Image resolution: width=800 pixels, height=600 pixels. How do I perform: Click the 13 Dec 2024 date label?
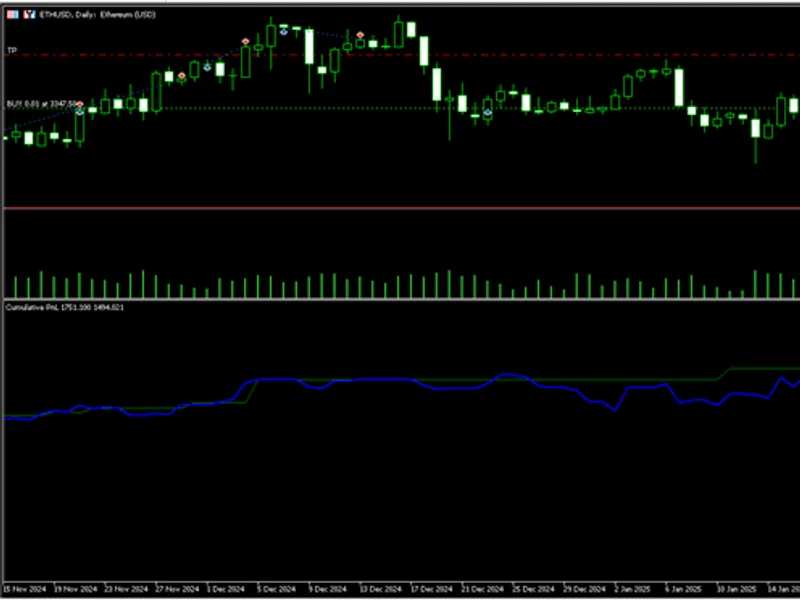coord(381,589)
